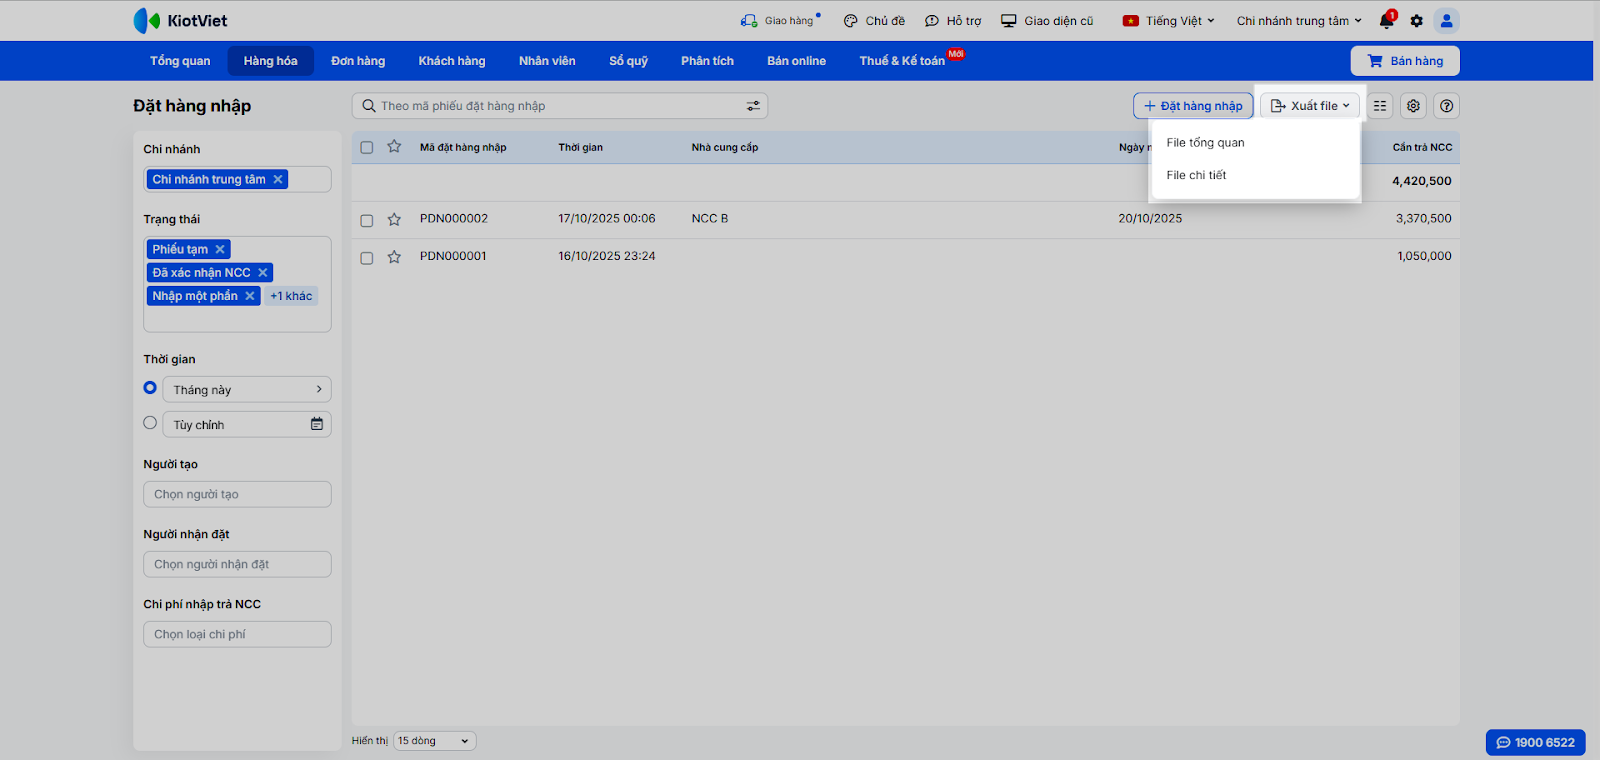Open the help question mark icon
The width and height of the screenshot is (1600, 760).
[x=1446, y=106]
